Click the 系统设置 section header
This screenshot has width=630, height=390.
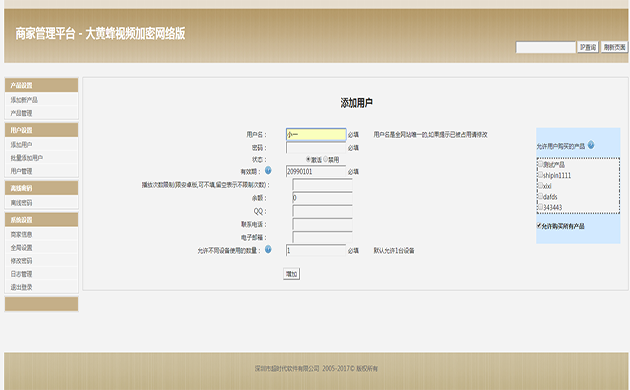tap(41, 220)
